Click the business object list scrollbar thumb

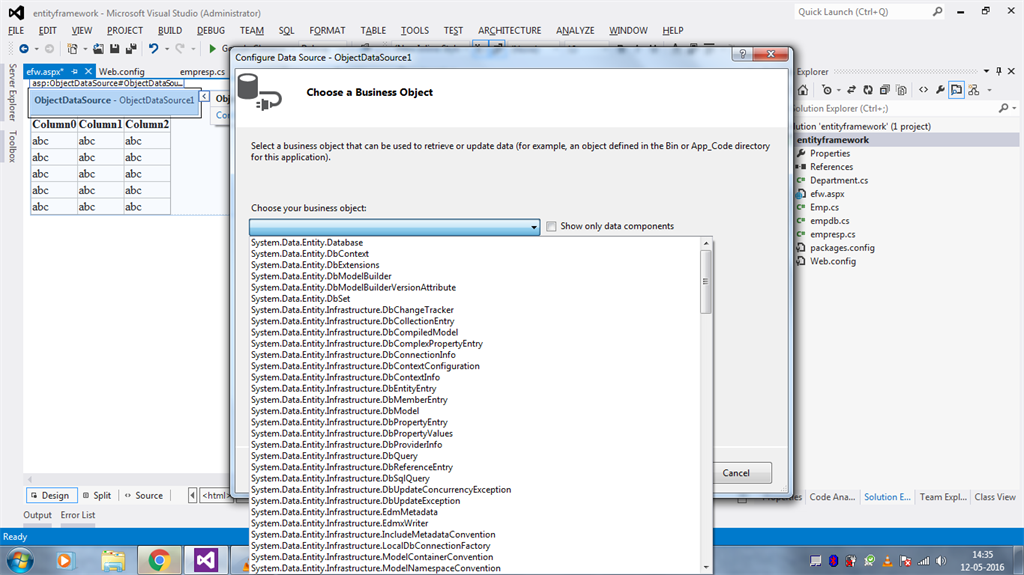tap(706, 282)
